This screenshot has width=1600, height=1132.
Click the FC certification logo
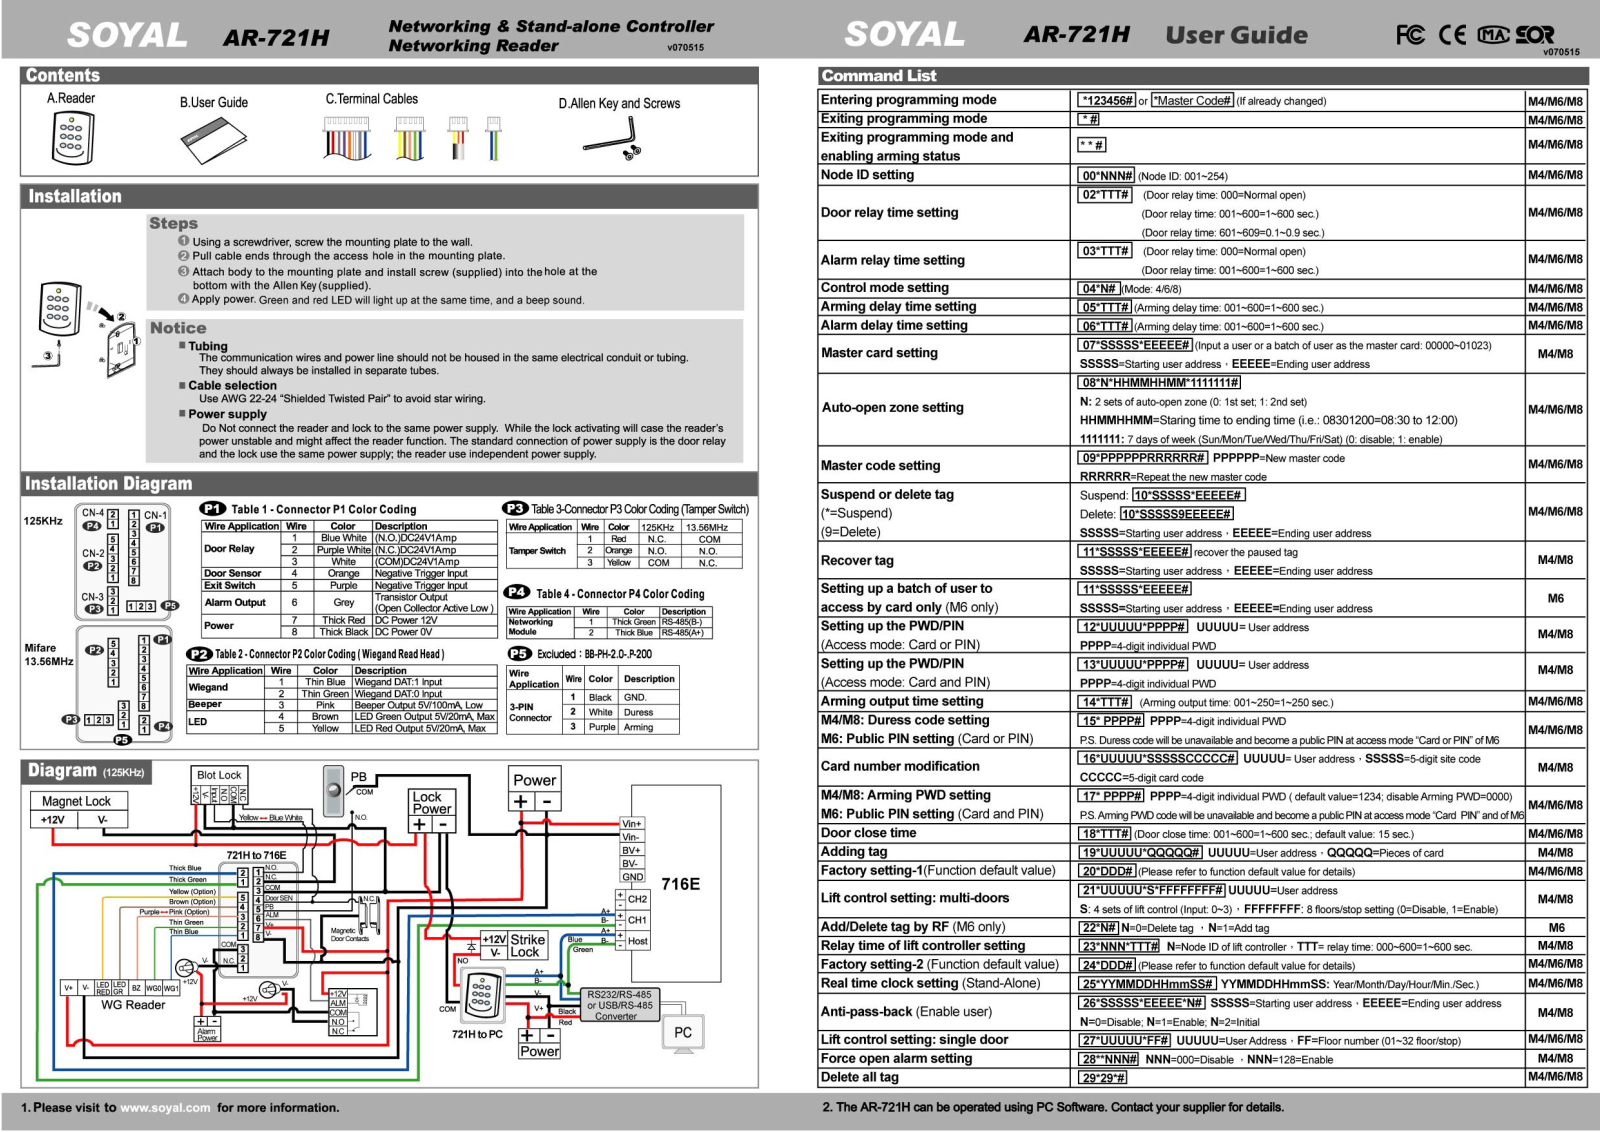pyautogui.click(x=1410, y=35)
